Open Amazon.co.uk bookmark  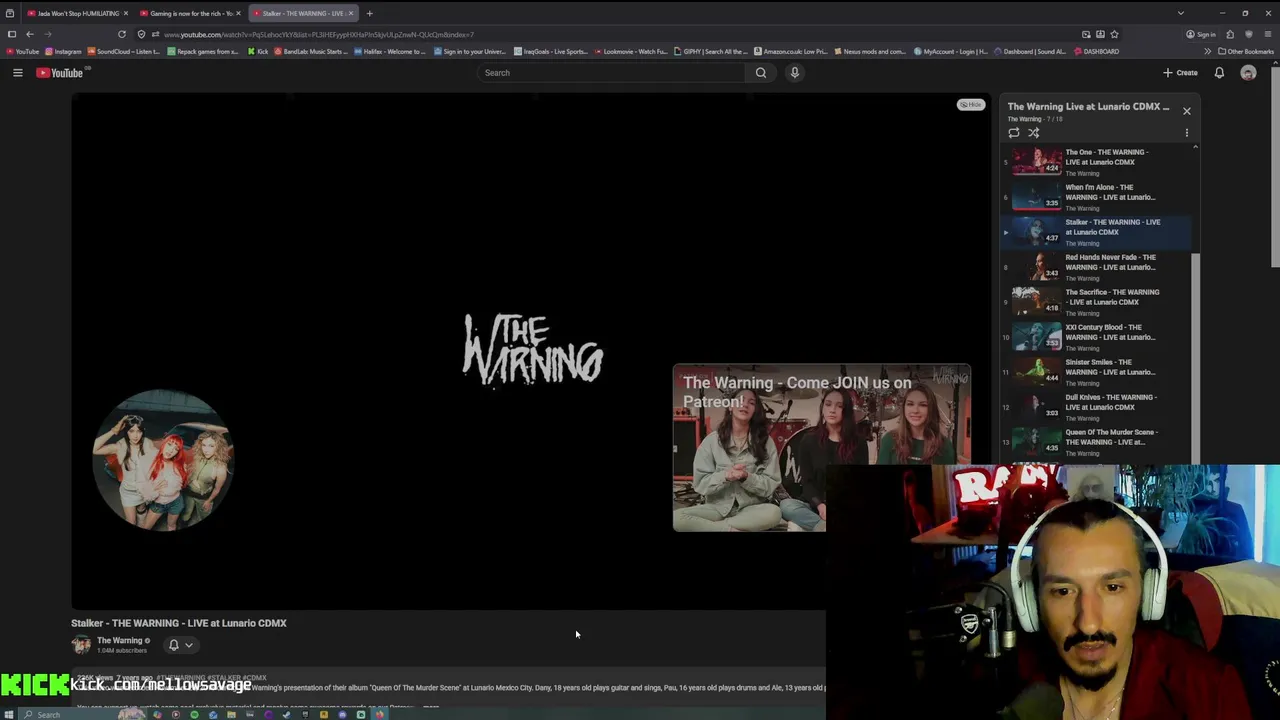tap(791, 51)
